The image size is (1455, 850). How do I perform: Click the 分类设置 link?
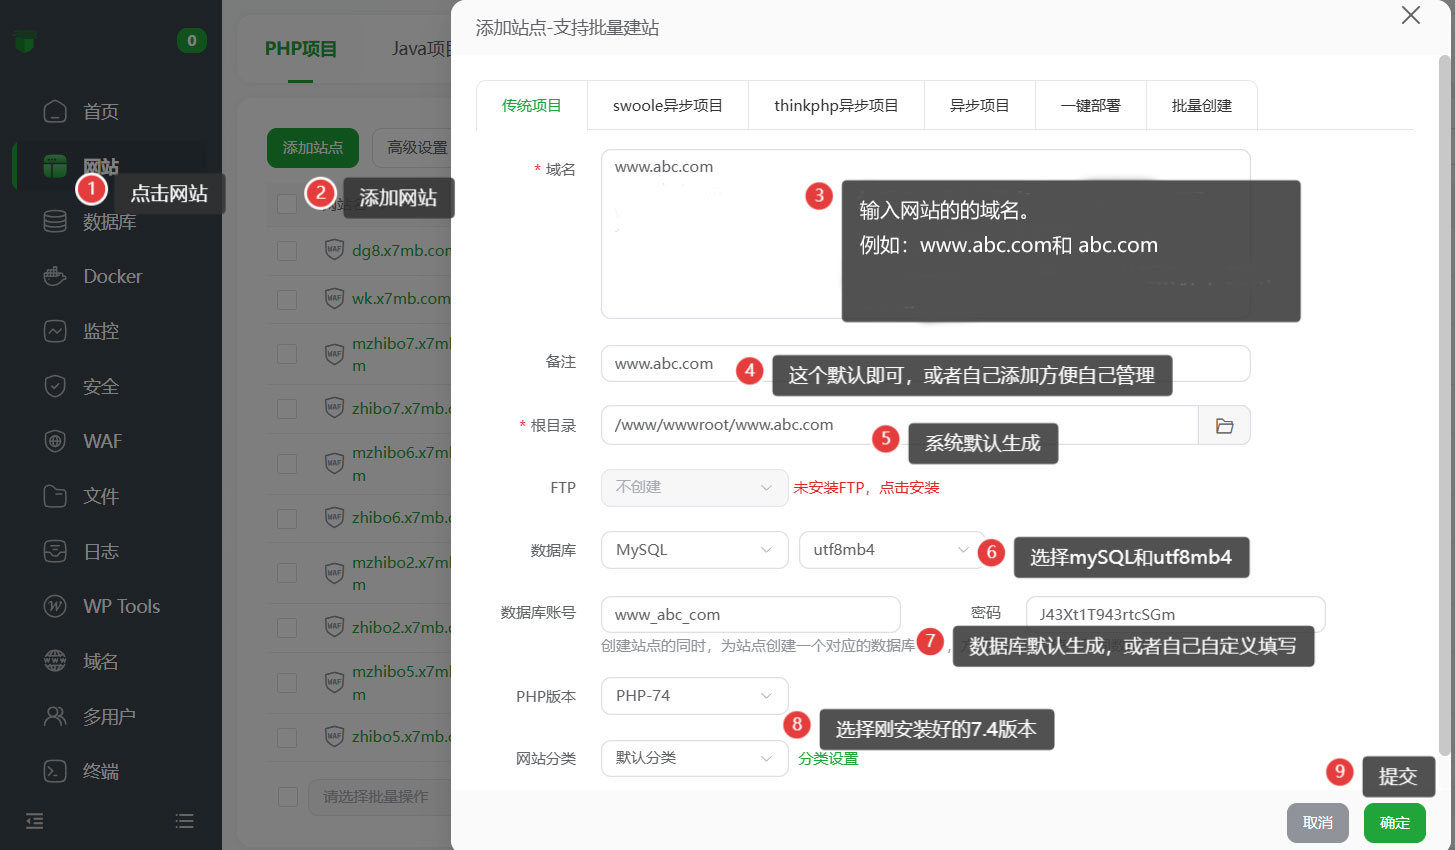point(828,759)
